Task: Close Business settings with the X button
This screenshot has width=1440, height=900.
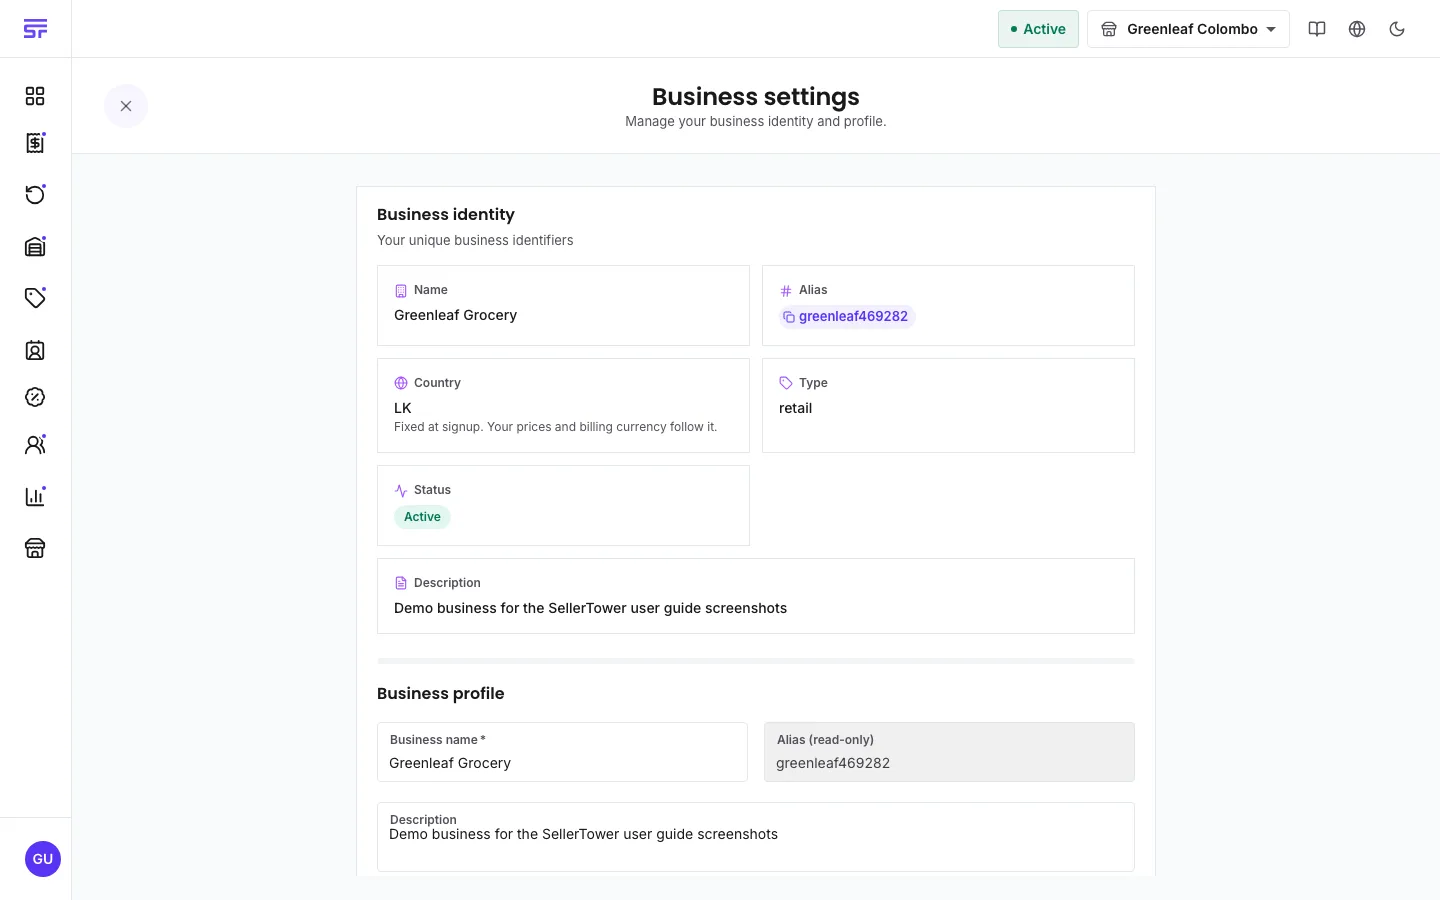Action: pyautogui.click(x=126, y=106)
